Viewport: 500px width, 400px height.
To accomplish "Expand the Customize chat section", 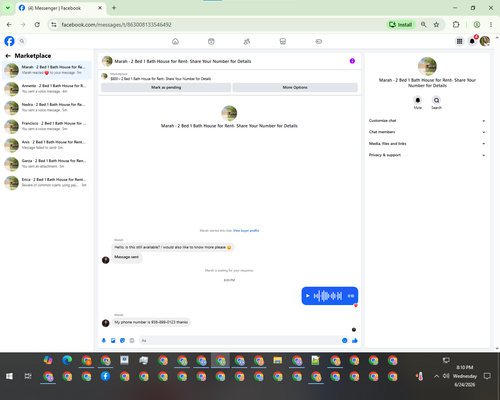I will pos(427,121).
